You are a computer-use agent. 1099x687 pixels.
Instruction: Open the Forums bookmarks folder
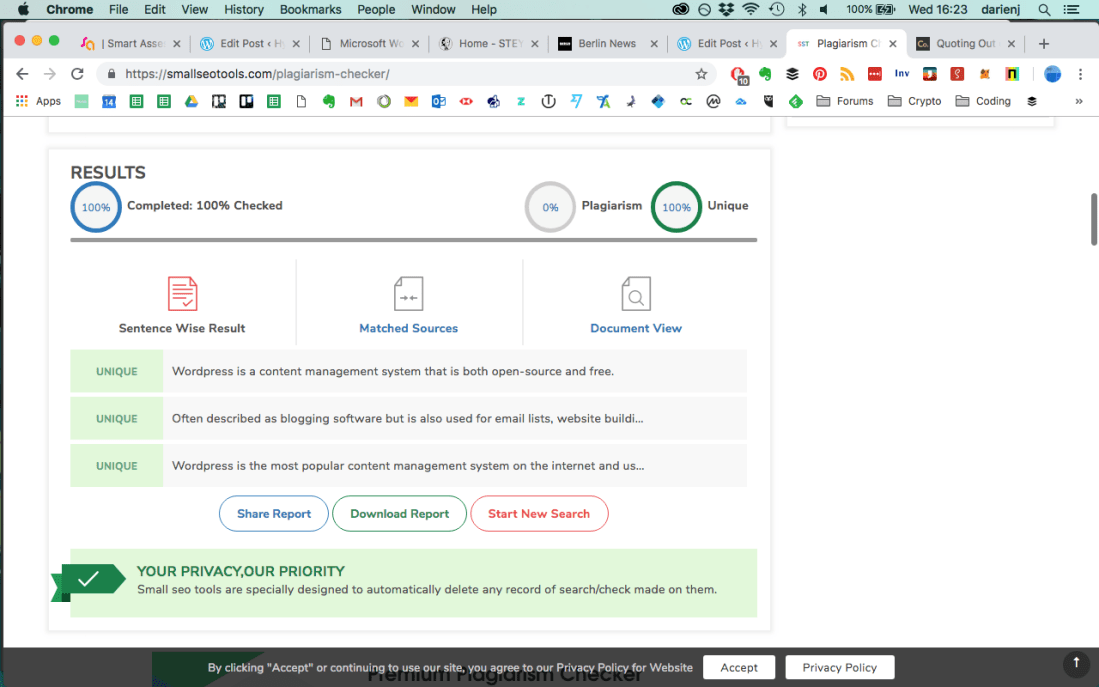845,101
